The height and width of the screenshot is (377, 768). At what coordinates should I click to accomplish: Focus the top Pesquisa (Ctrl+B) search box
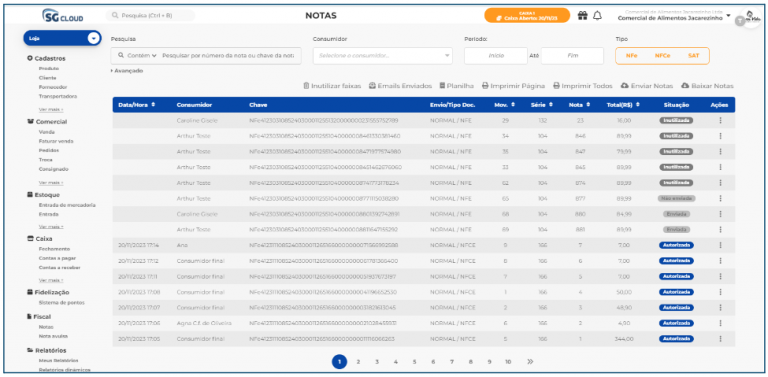pyautogui.click(x=150, y=16)
